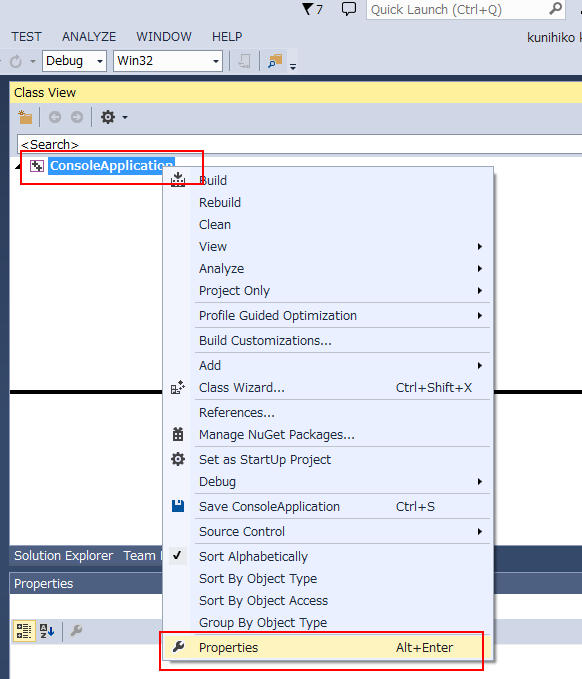Click the Set as StartUp gear icon
Screen dimensions: 582x679
(178, 459)
